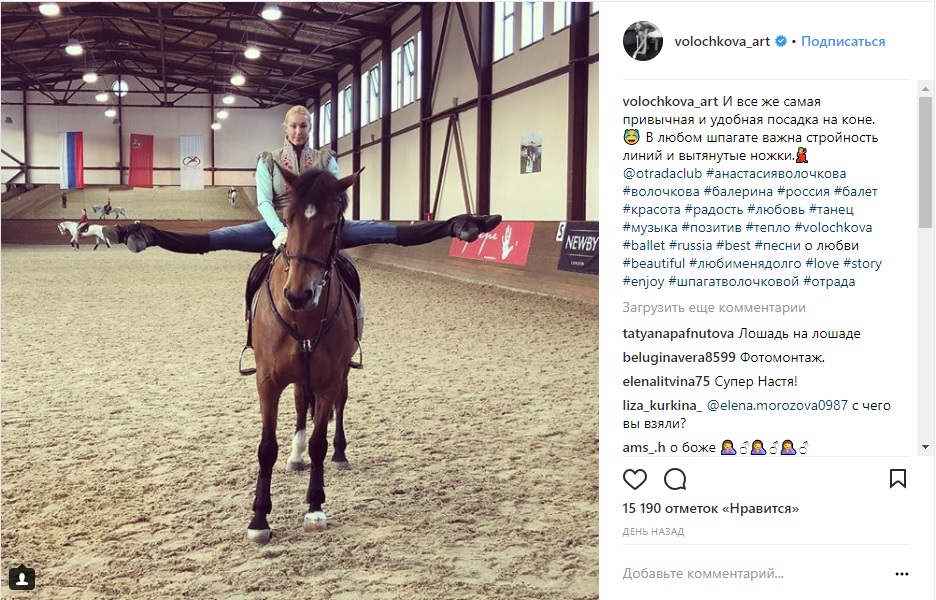936x600 pixels.
Task: Open volochkova_art profile avatar
Action: 643,41
